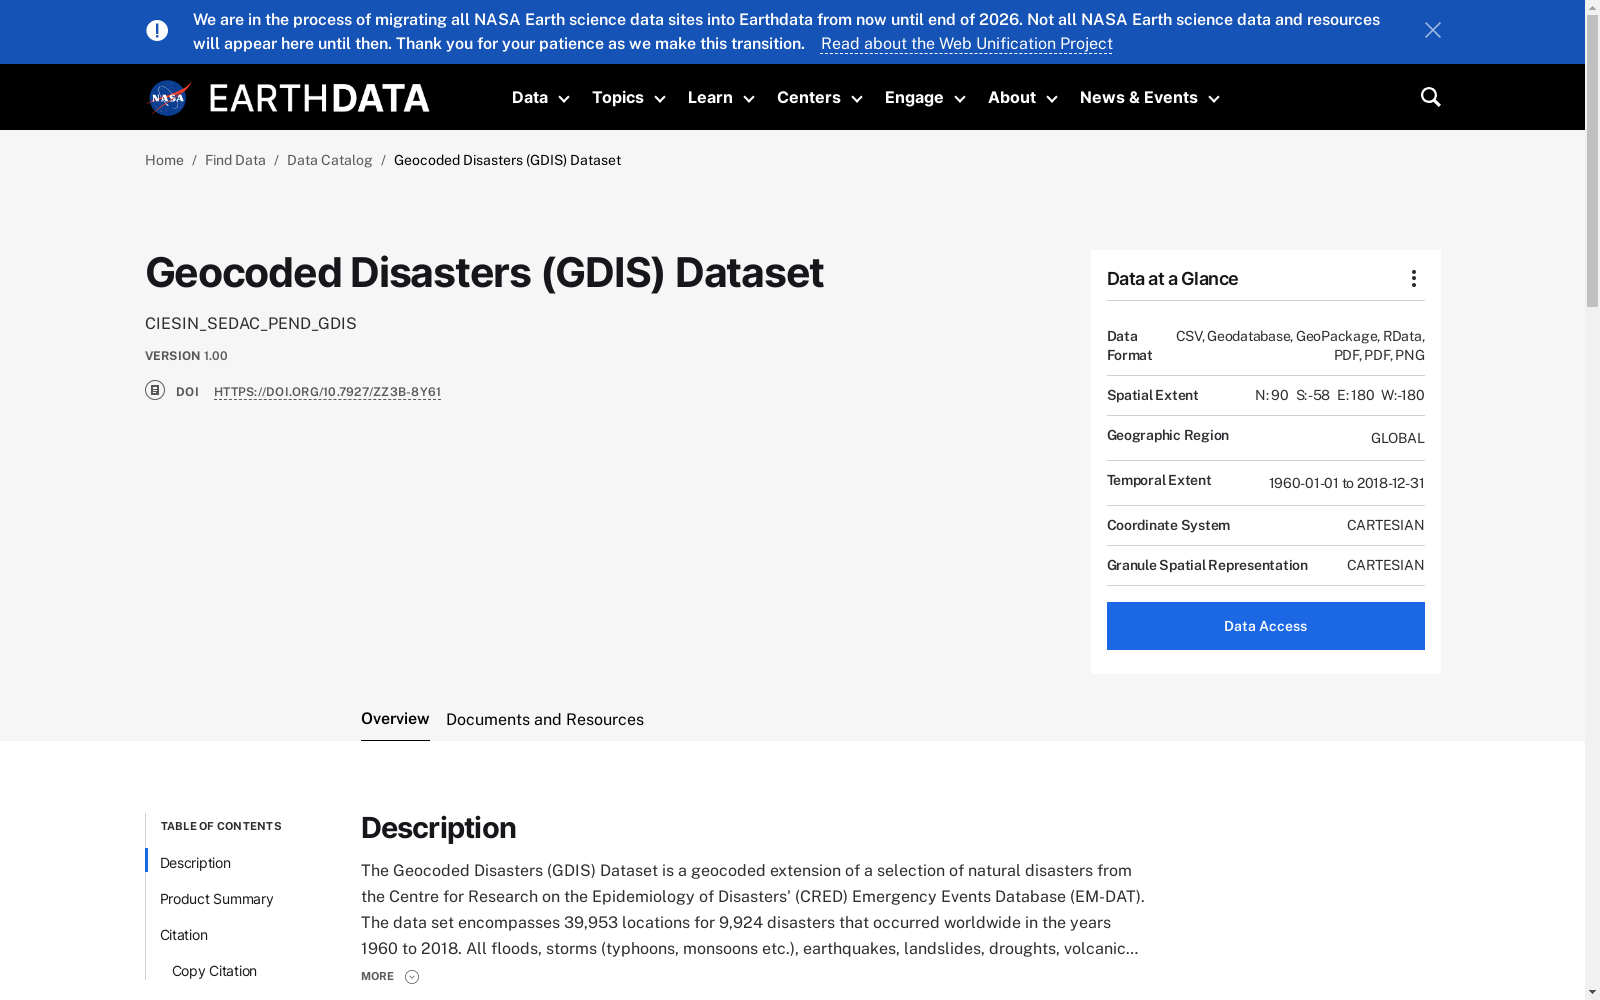The width and height of the screenshot is (1600, 1000).
Task: Click the scrollbar down arrow
Action: point(1592,992)
